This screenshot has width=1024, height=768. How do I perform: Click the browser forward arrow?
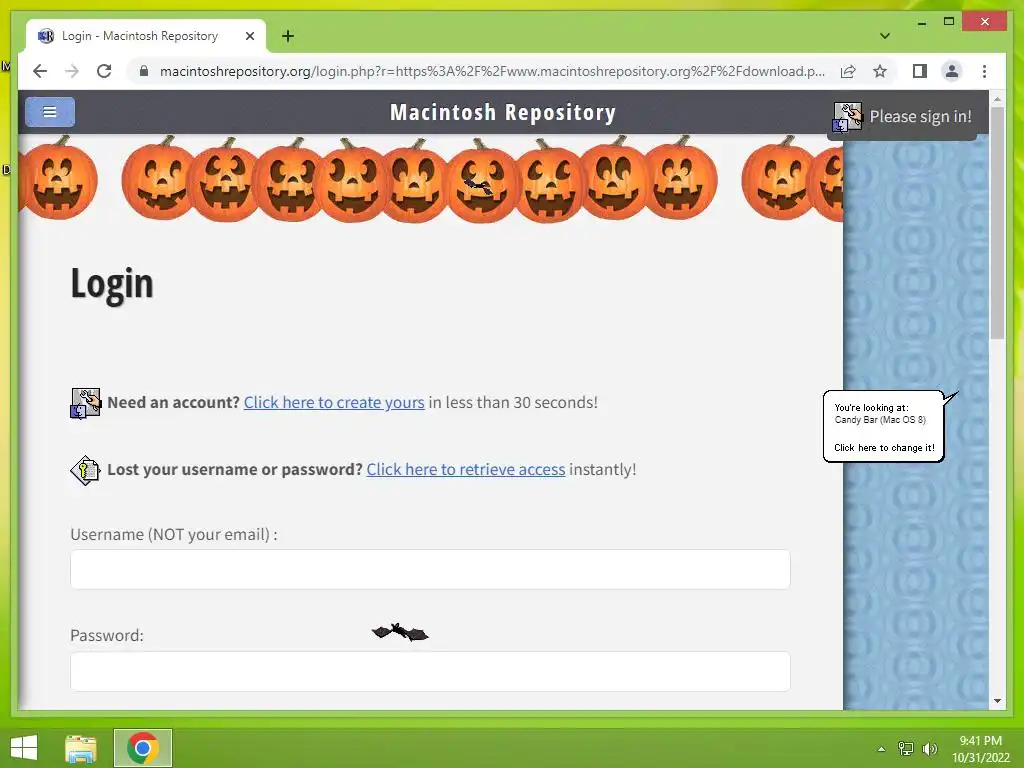(x=72, y=71)
